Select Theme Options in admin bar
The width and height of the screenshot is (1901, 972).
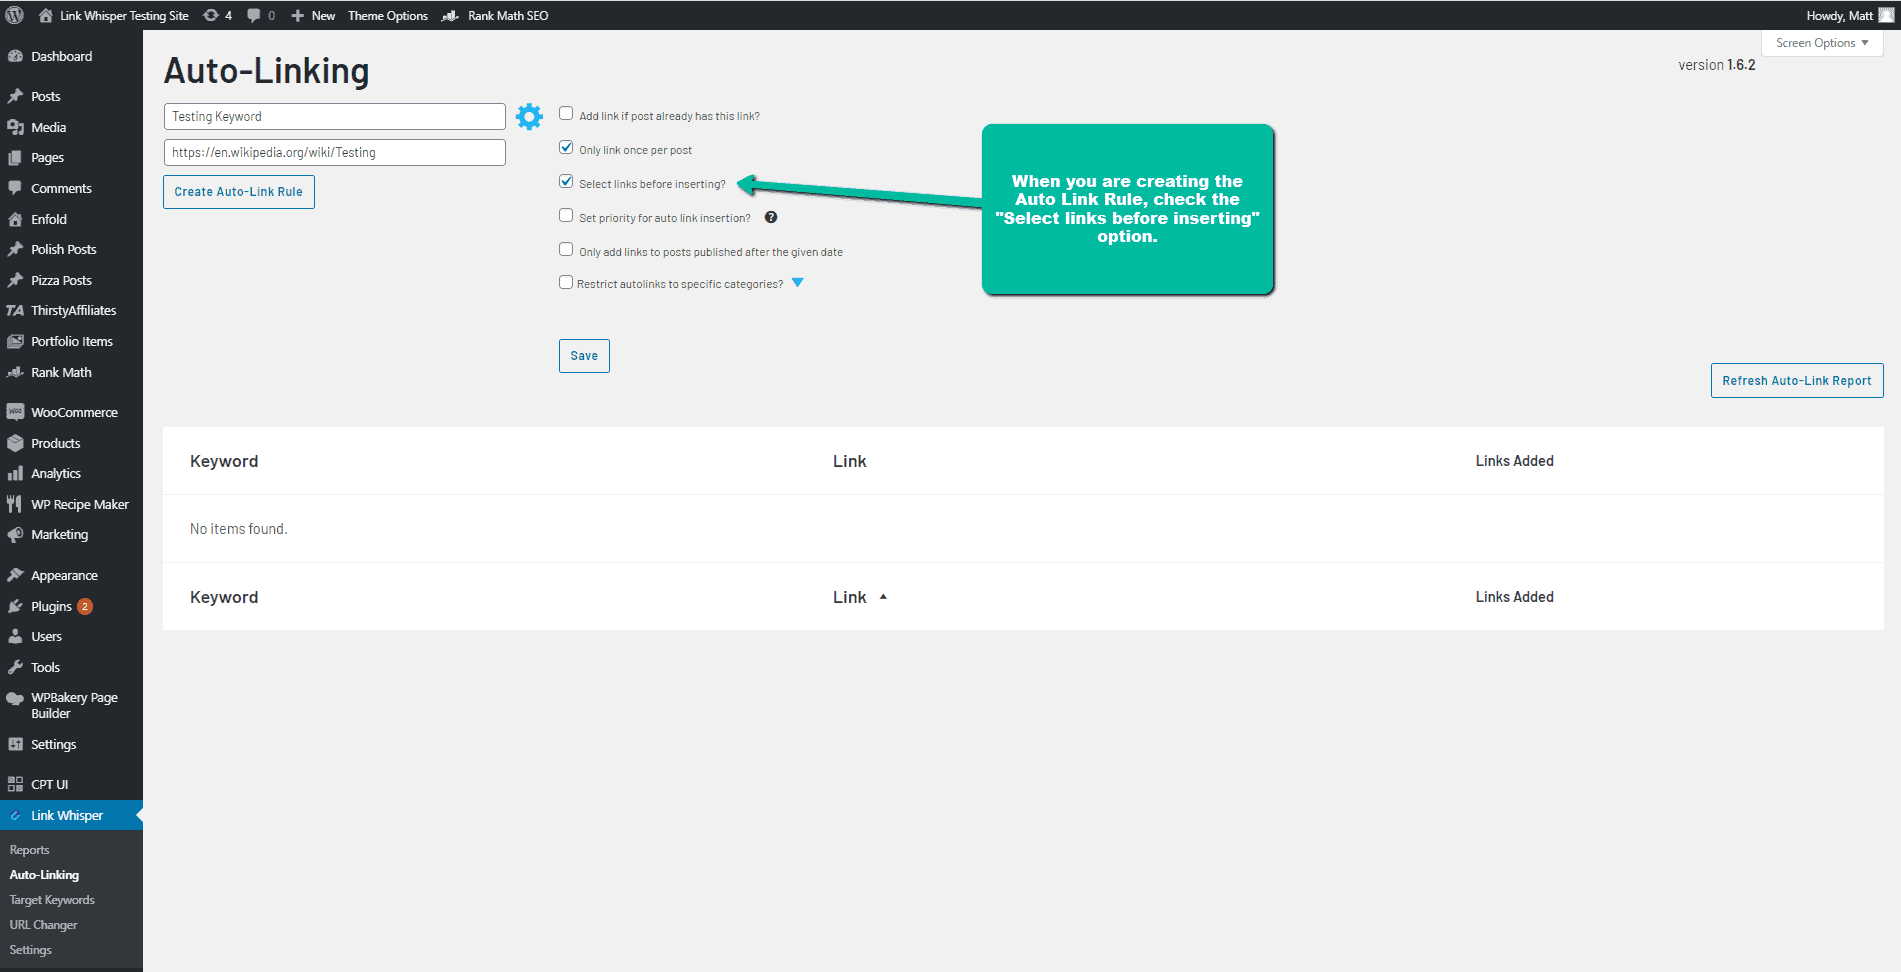tap(388, 15)
